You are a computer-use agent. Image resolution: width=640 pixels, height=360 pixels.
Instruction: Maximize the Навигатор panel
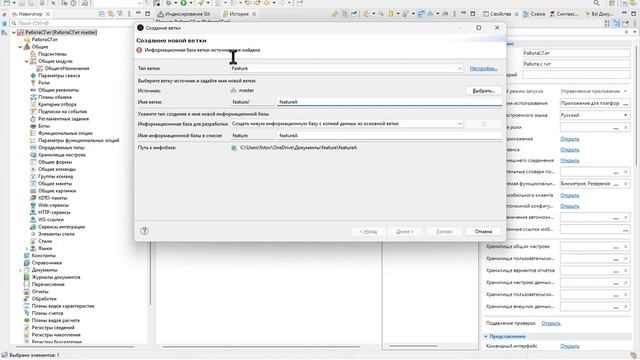click(147, 14)
